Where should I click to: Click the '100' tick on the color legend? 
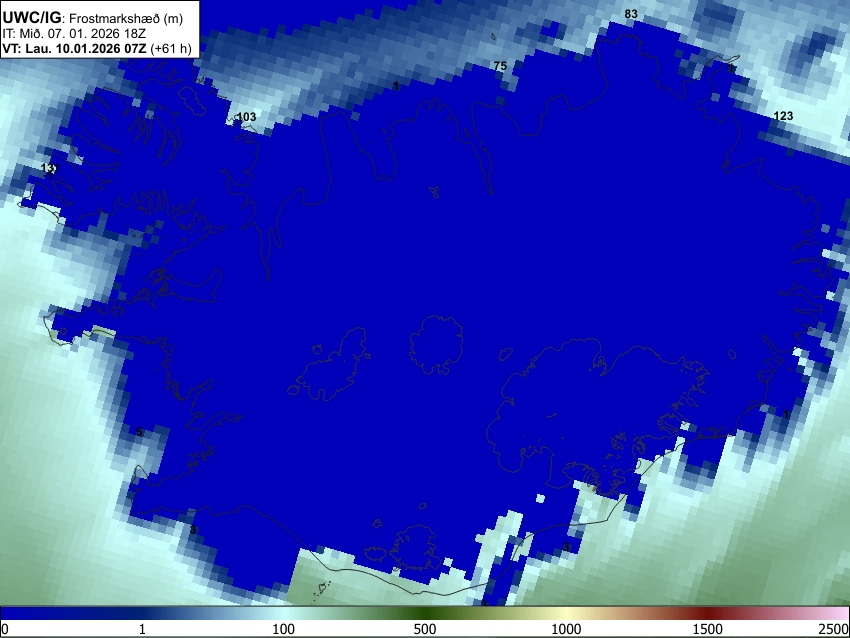pos(284,629)
